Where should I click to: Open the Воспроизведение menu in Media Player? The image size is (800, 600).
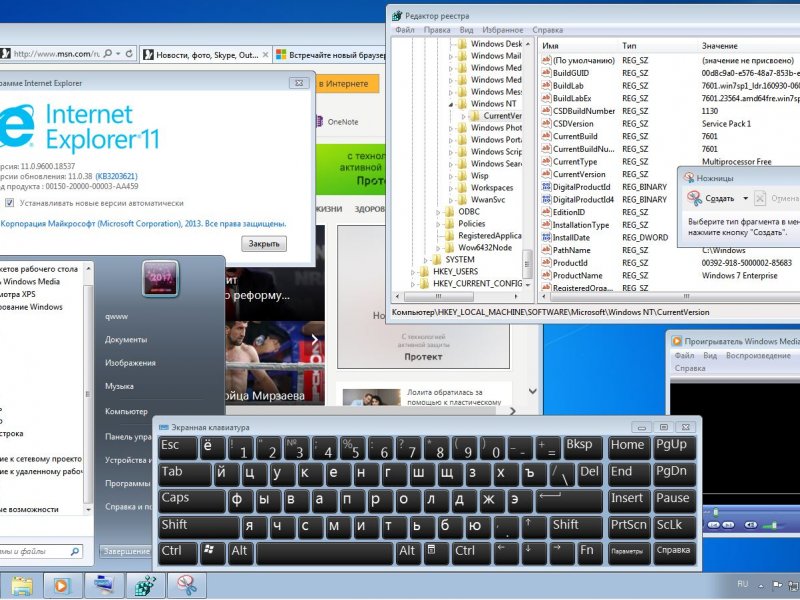pos(758,356)
